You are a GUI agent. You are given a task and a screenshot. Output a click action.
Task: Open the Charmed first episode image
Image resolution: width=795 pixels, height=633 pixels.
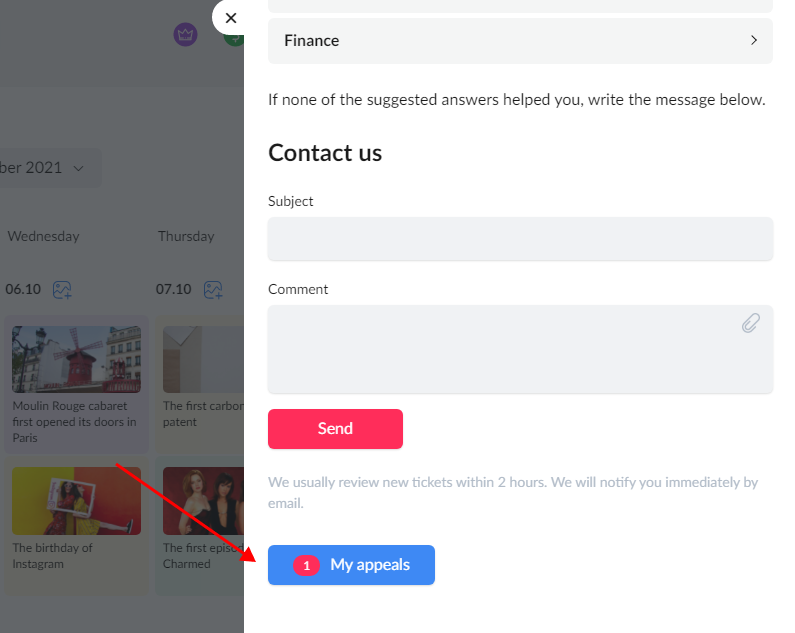[x=203, y=501]
